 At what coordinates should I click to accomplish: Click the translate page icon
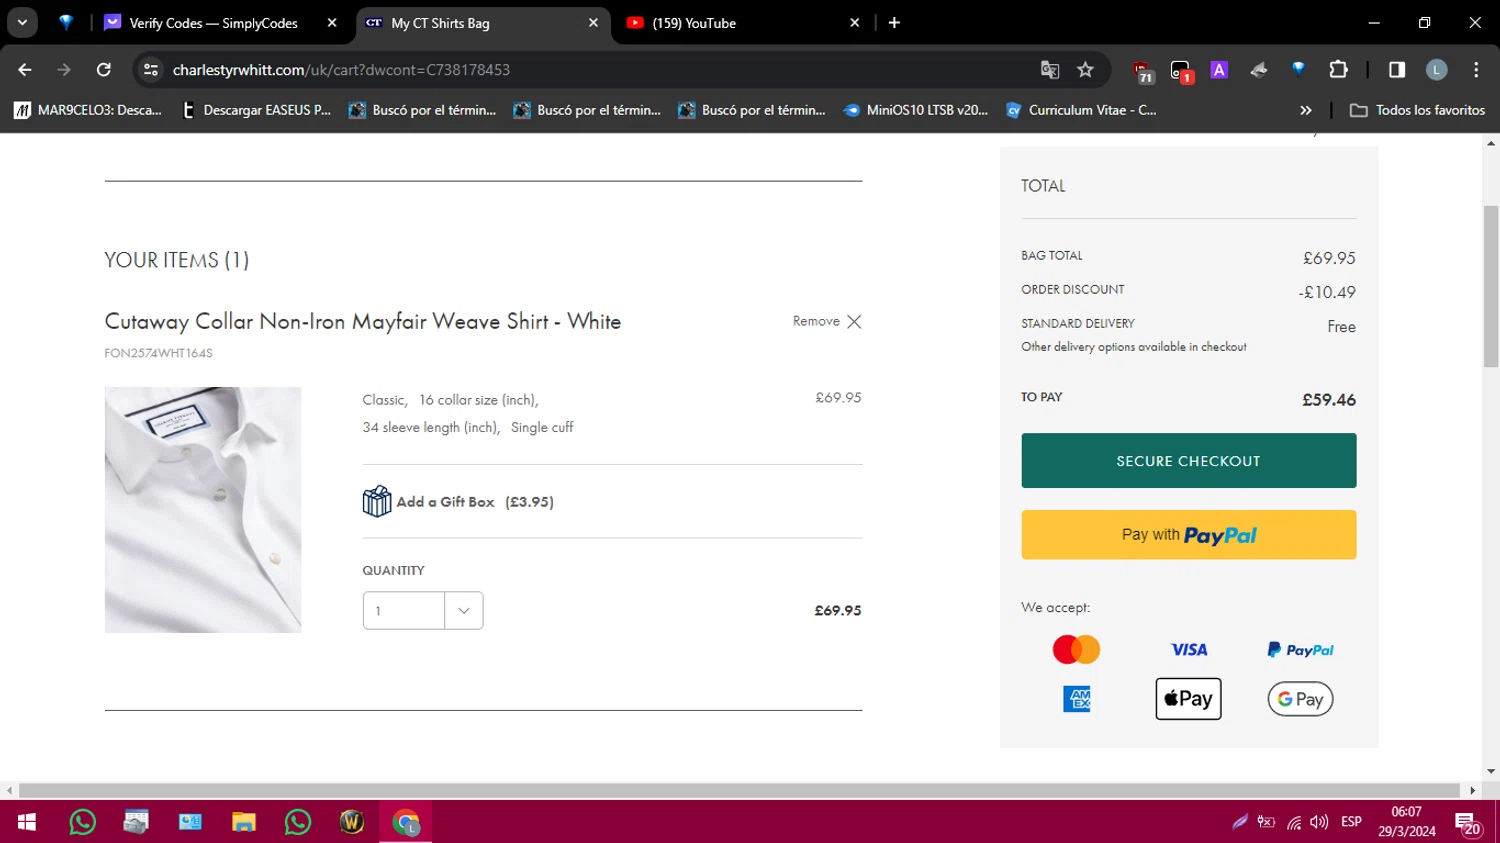coord(1050,70)
